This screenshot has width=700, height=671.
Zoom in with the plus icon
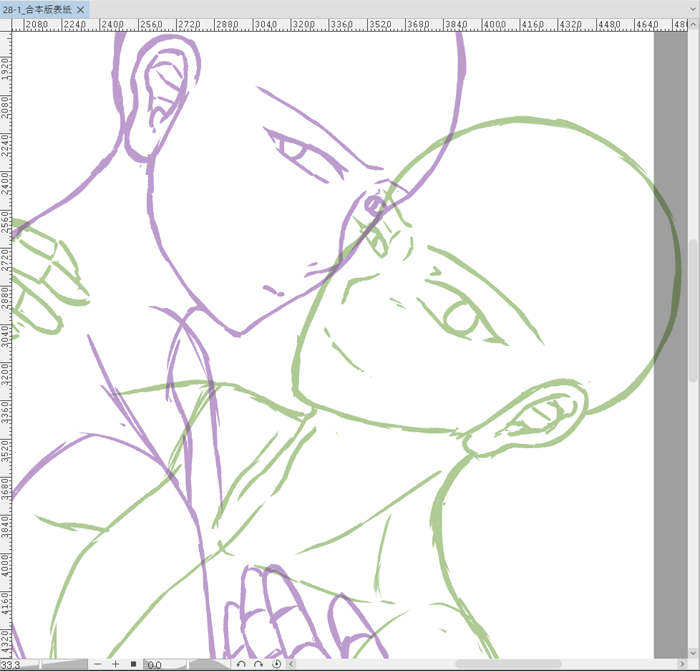click(115, 664)
